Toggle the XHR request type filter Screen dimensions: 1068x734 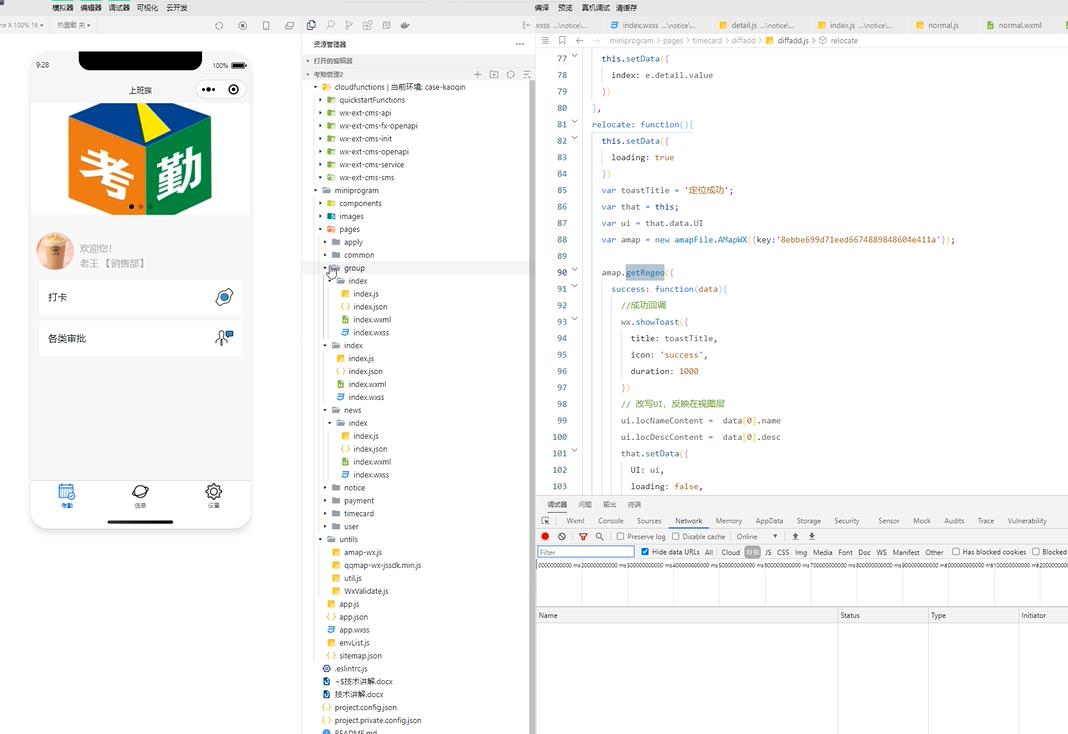752,552
